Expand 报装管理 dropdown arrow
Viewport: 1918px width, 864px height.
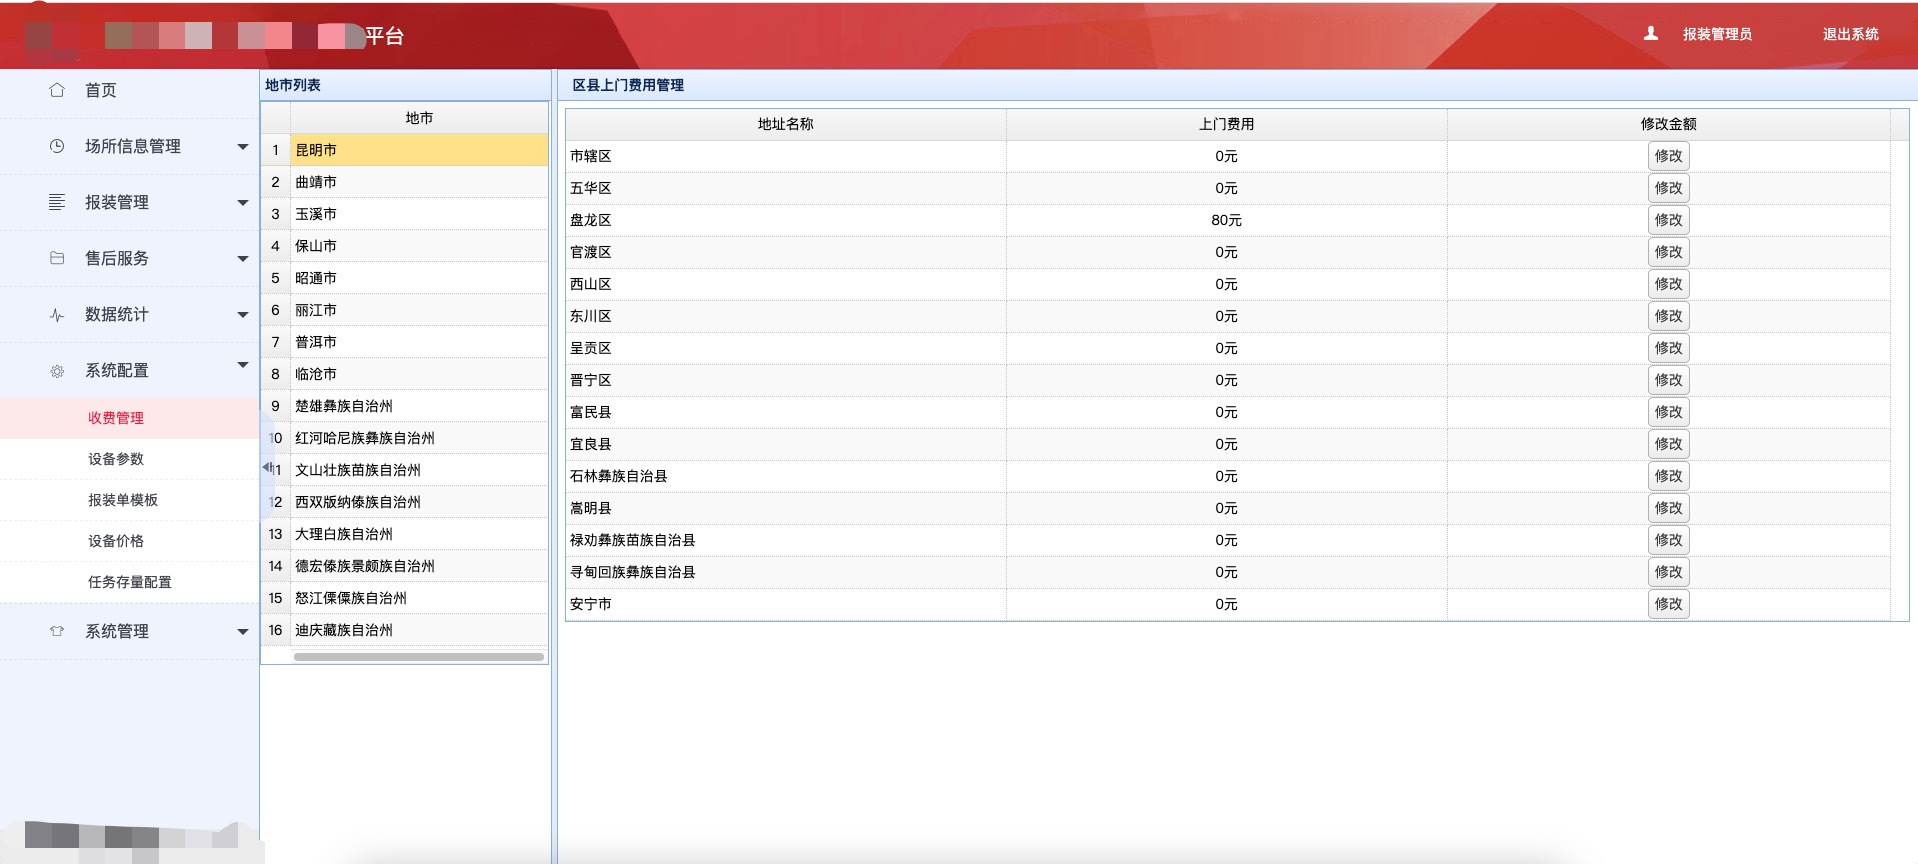242,203
